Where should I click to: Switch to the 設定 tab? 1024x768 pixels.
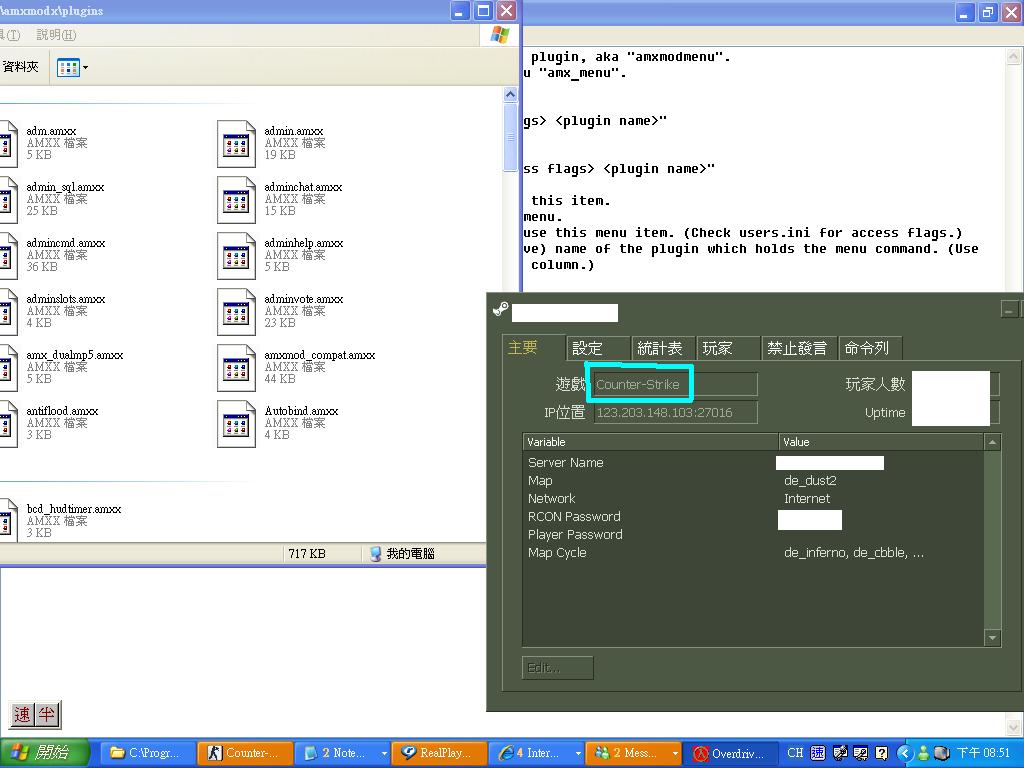(x=598, y=349)
